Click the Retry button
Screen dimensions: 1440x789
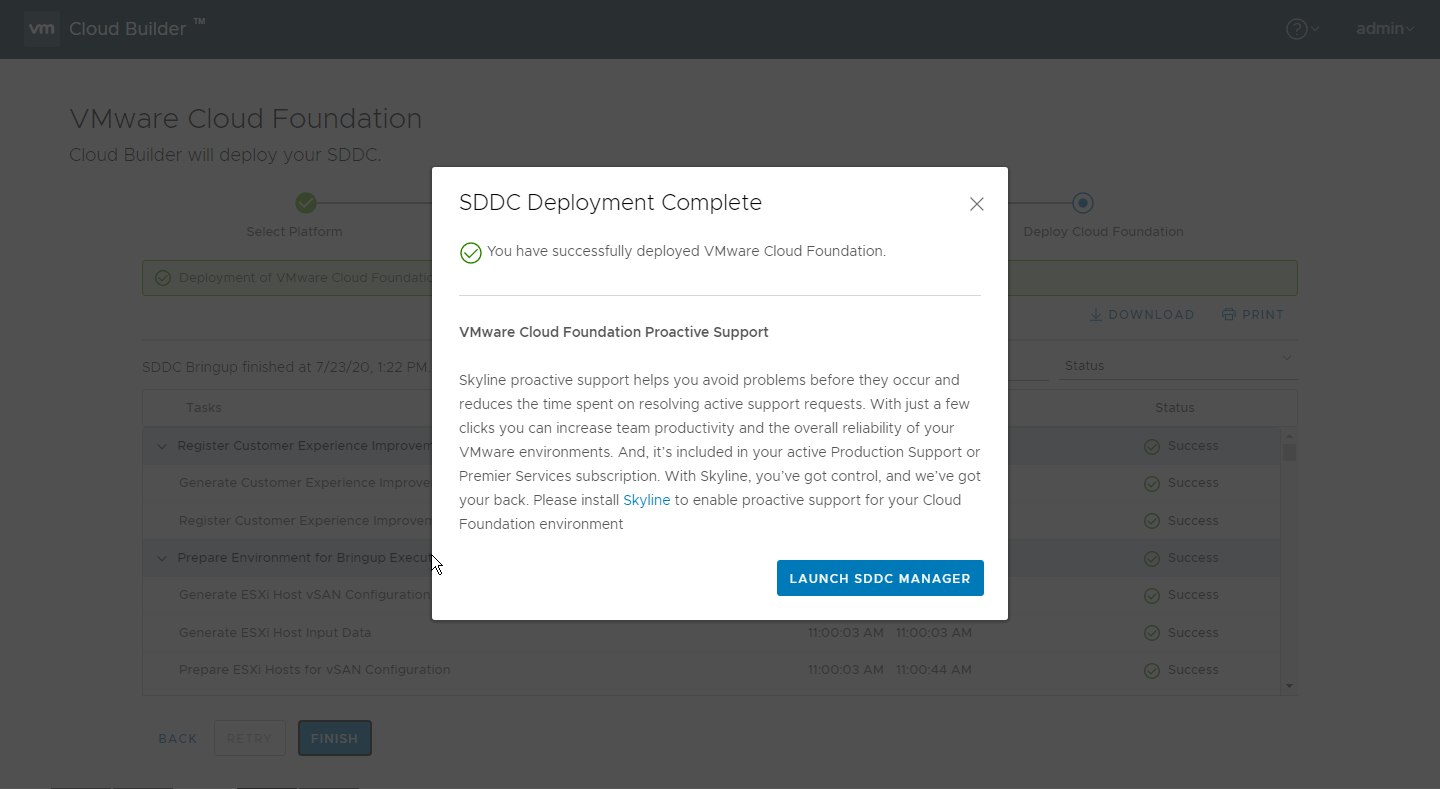click(249, 738)
